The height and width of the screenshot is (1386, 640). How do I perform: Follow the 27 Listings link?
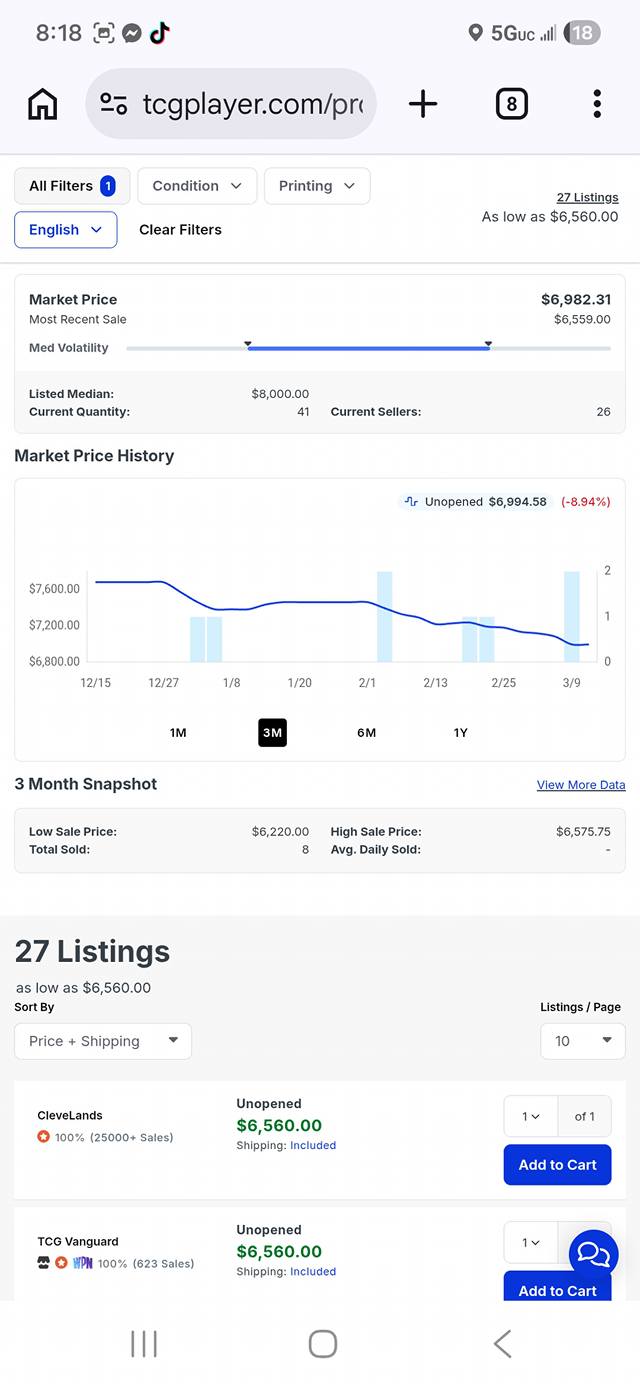pyautogui.click(x=588, y=197)
